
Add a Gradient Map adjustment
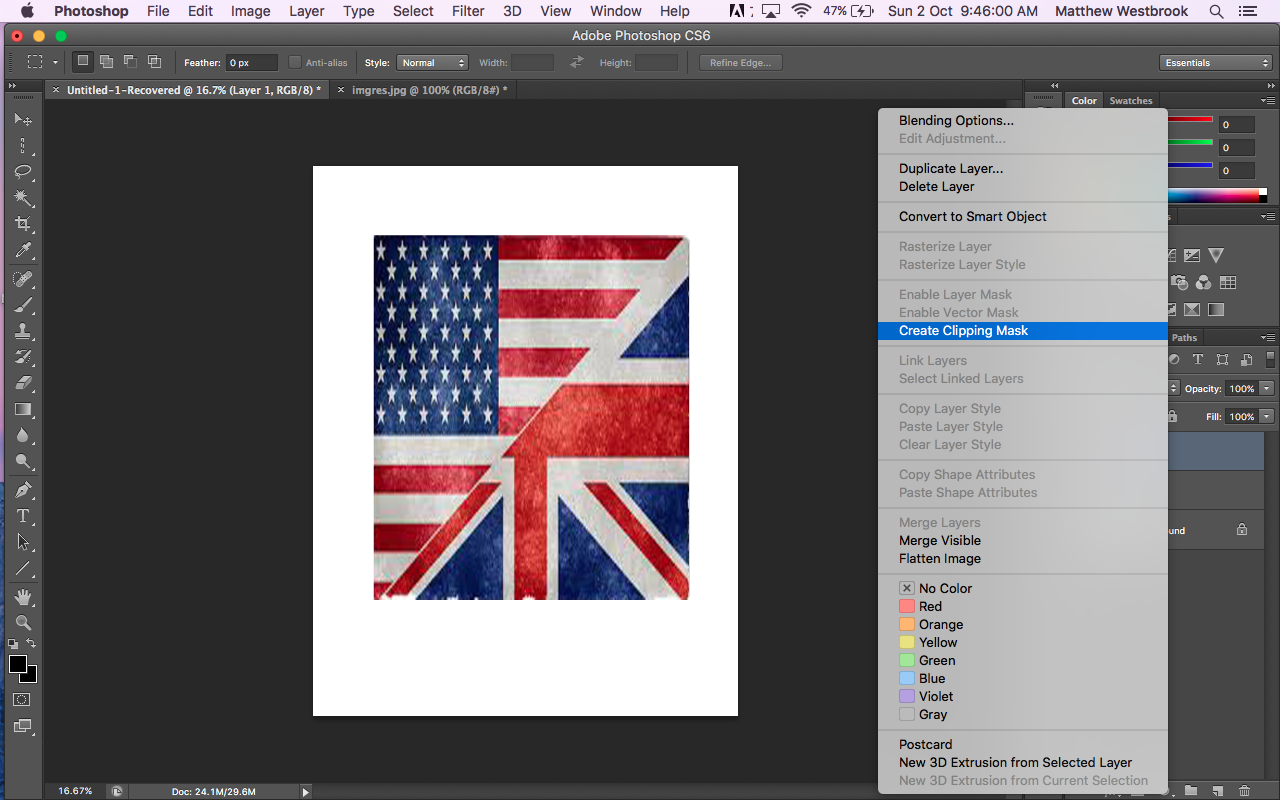tap(1216, 310)
